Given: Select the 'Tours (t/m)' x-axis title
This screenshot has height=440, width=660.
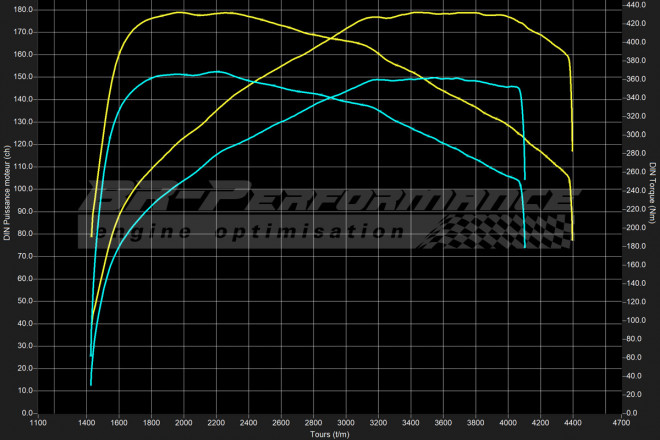Looking at the screenshot, I should [x=330, y=433].
